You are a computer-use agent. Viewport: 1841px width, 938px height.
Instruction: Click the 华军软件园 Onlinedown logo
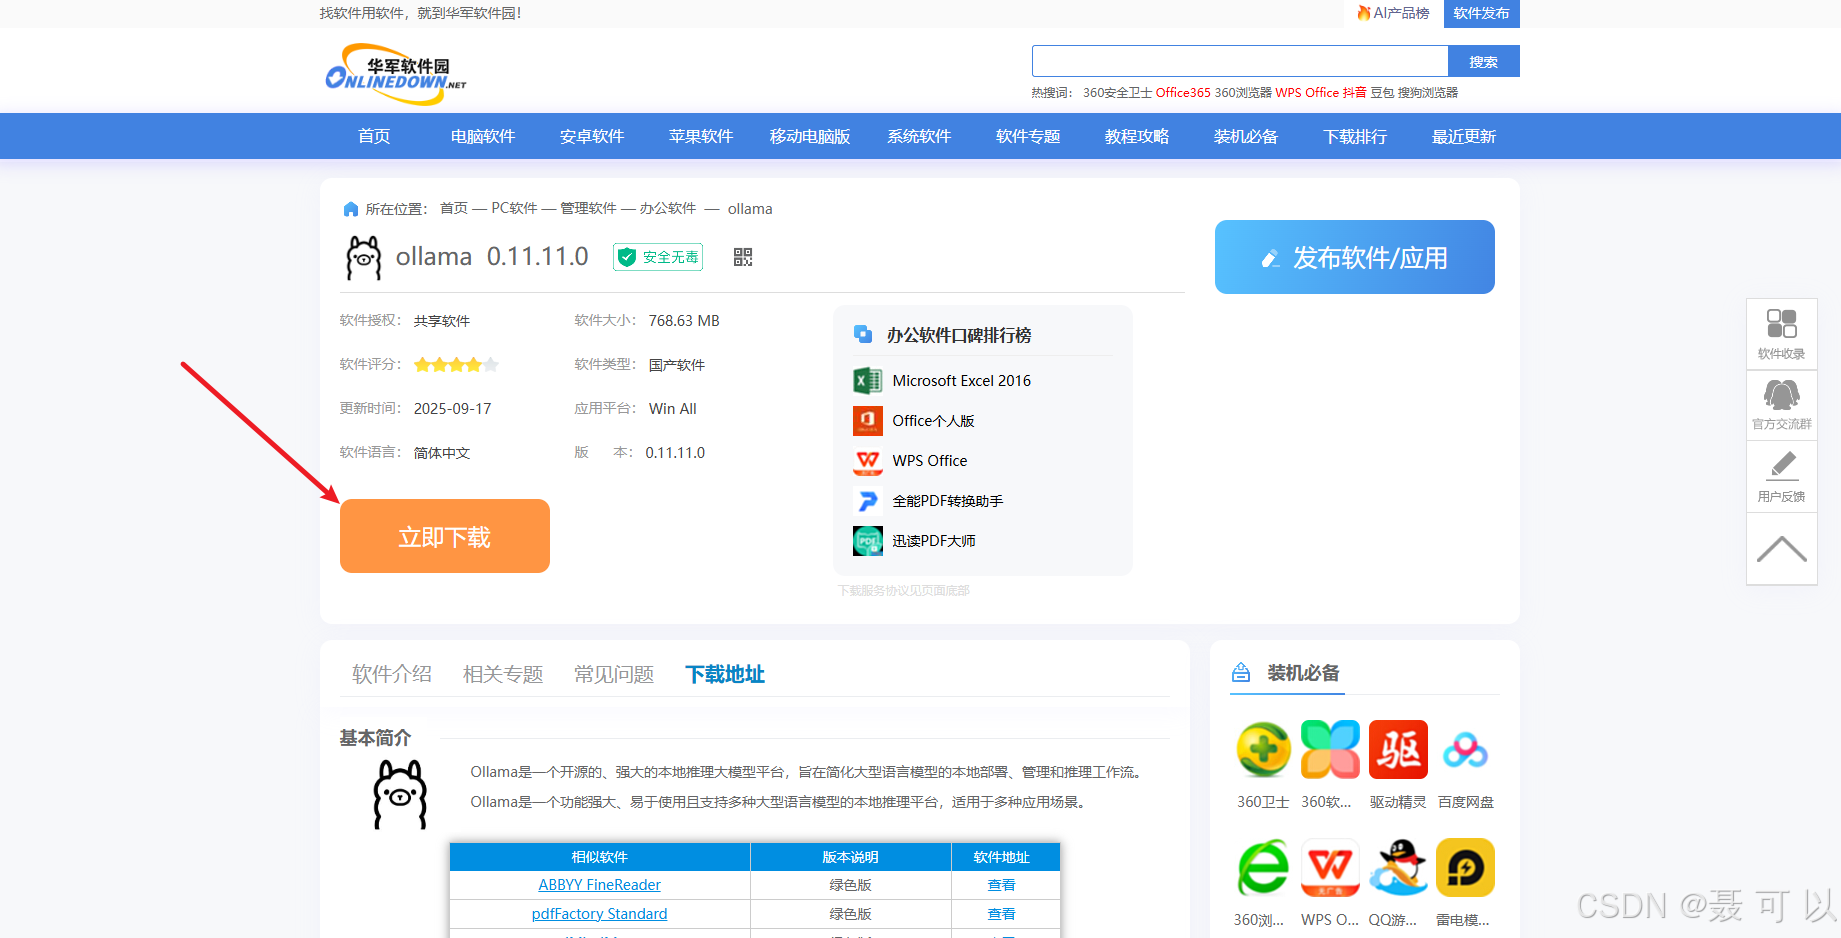pos(396,74)
